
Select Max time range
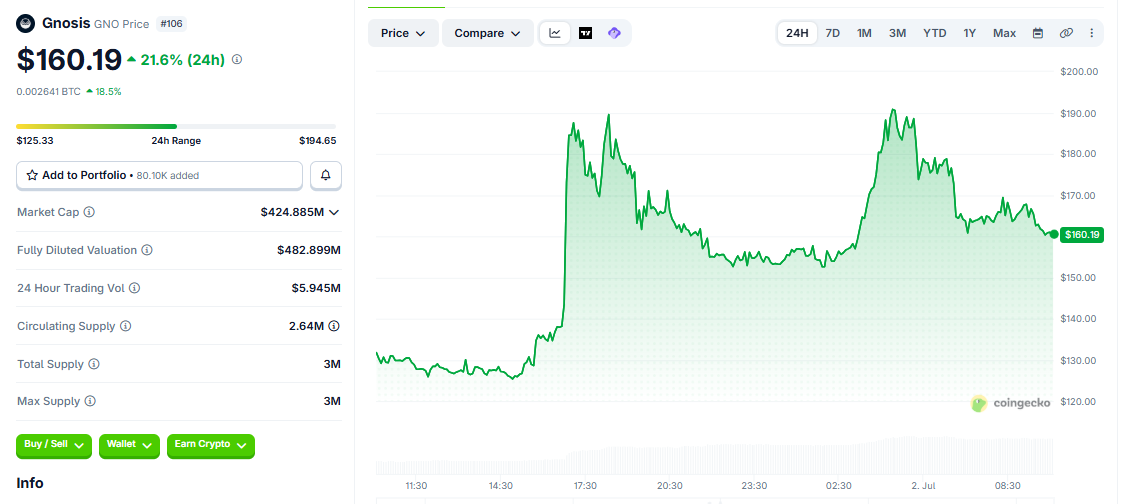click(x=1005, y=33)
